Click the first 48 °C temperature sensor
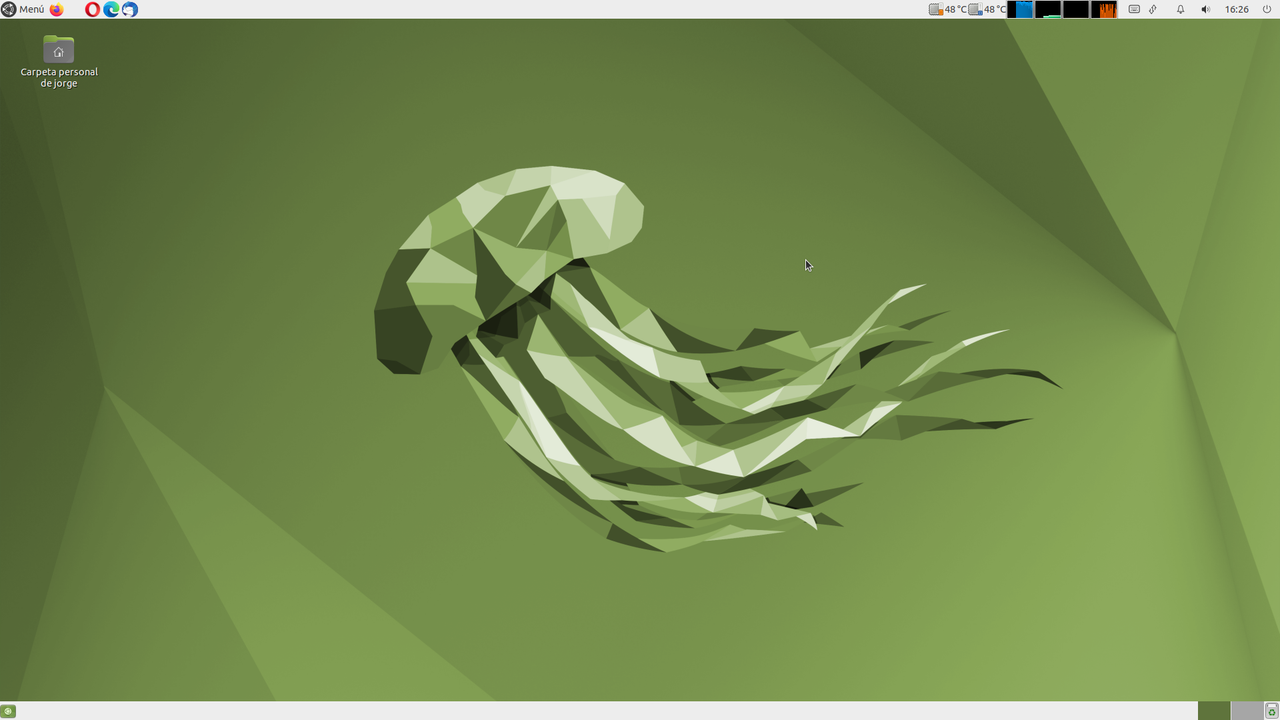 [948, 9]
